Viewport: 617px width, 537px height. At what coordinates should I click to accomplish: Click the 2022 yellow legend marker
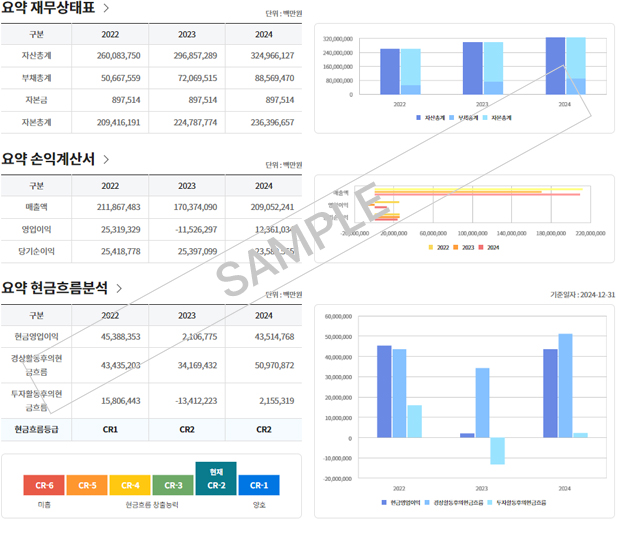click(x=431, y=246)
